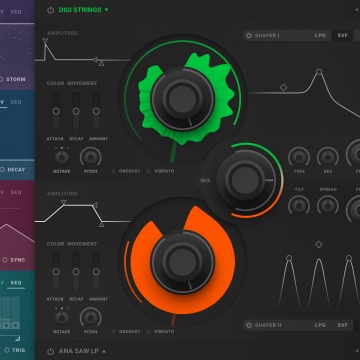Select the center octave dot above green layer OCTAVE
360x360 pixels.
(62, 148)
